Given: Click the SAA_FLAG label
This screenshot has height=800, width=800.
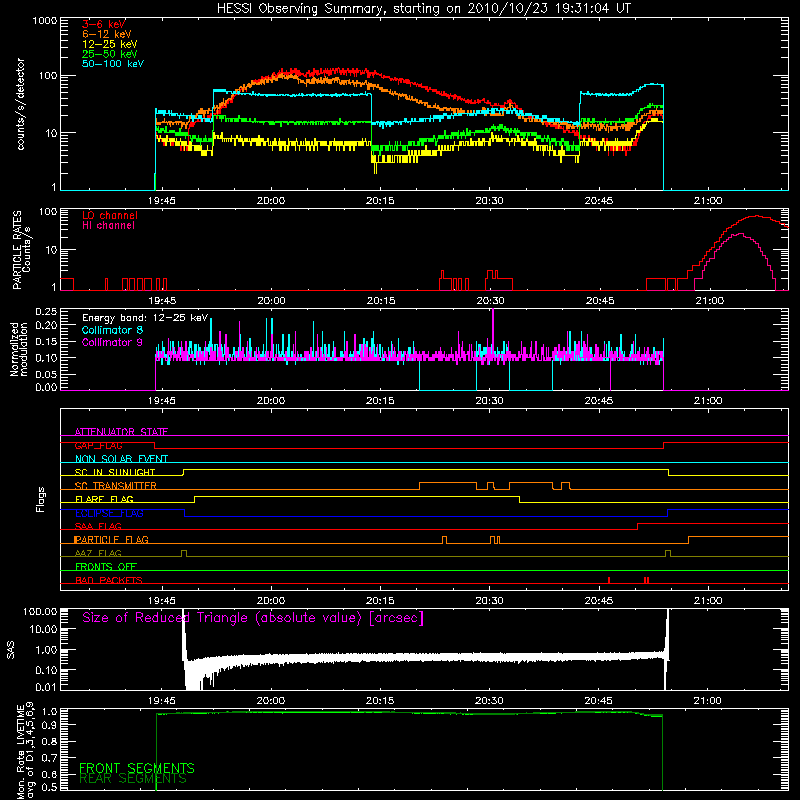Looking at the screenshot, I should (98, 526).
